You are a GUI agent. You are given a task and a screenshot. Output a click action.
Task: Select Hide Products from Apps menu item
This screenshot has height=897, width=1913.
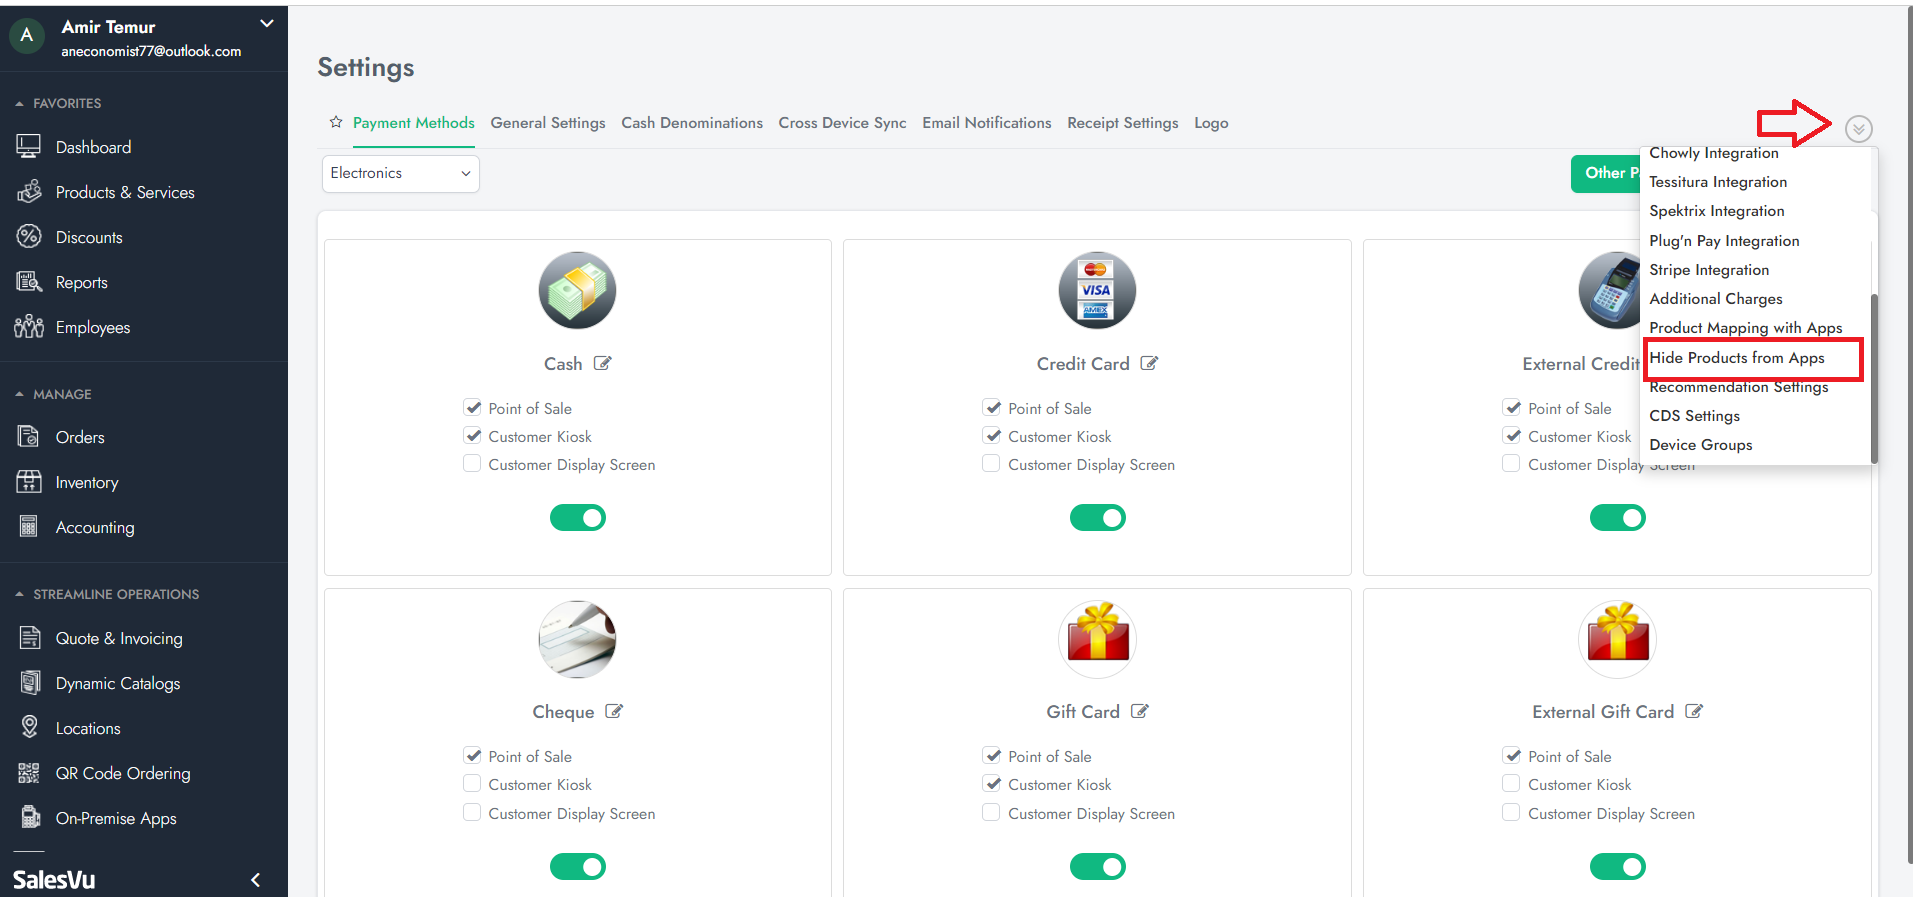(1736, 358)
